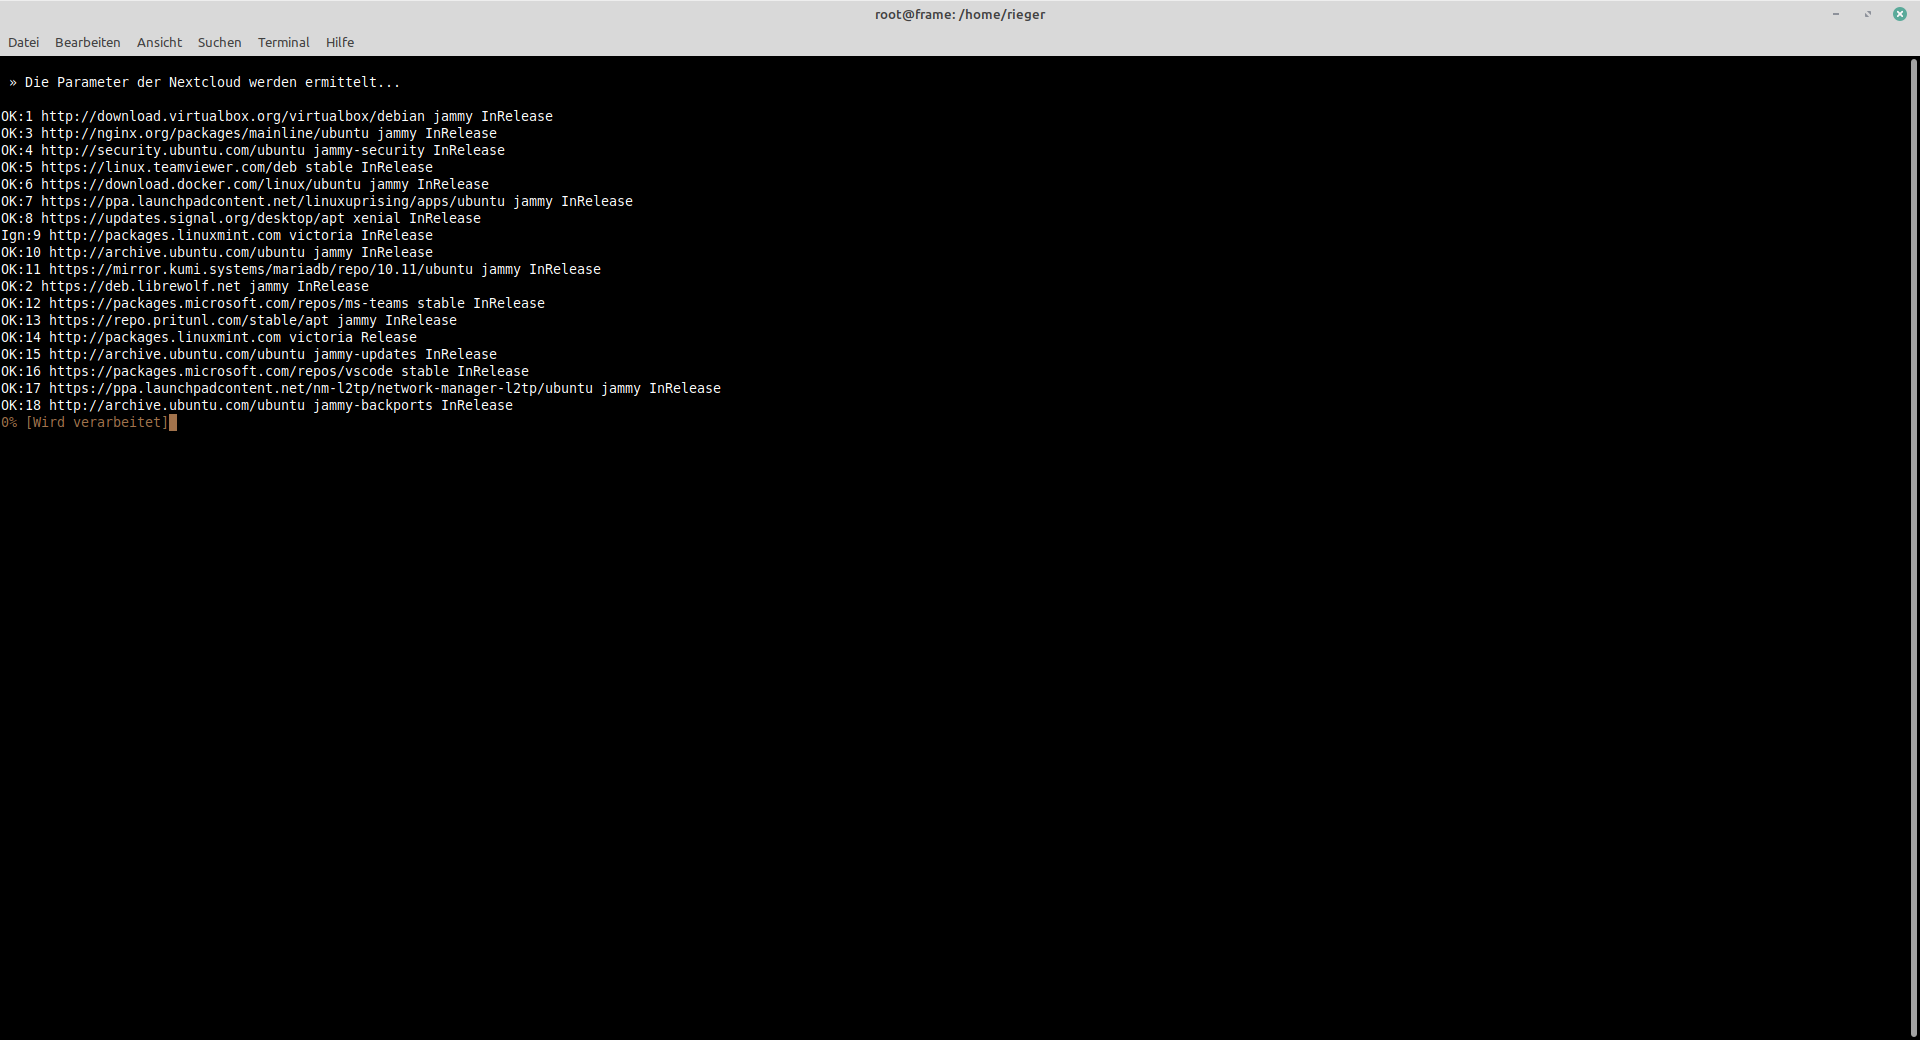Click the OK:10 archive.ubuntu.com jammy line
The image size is (1920, 1040).
click(x=217, y=252)
